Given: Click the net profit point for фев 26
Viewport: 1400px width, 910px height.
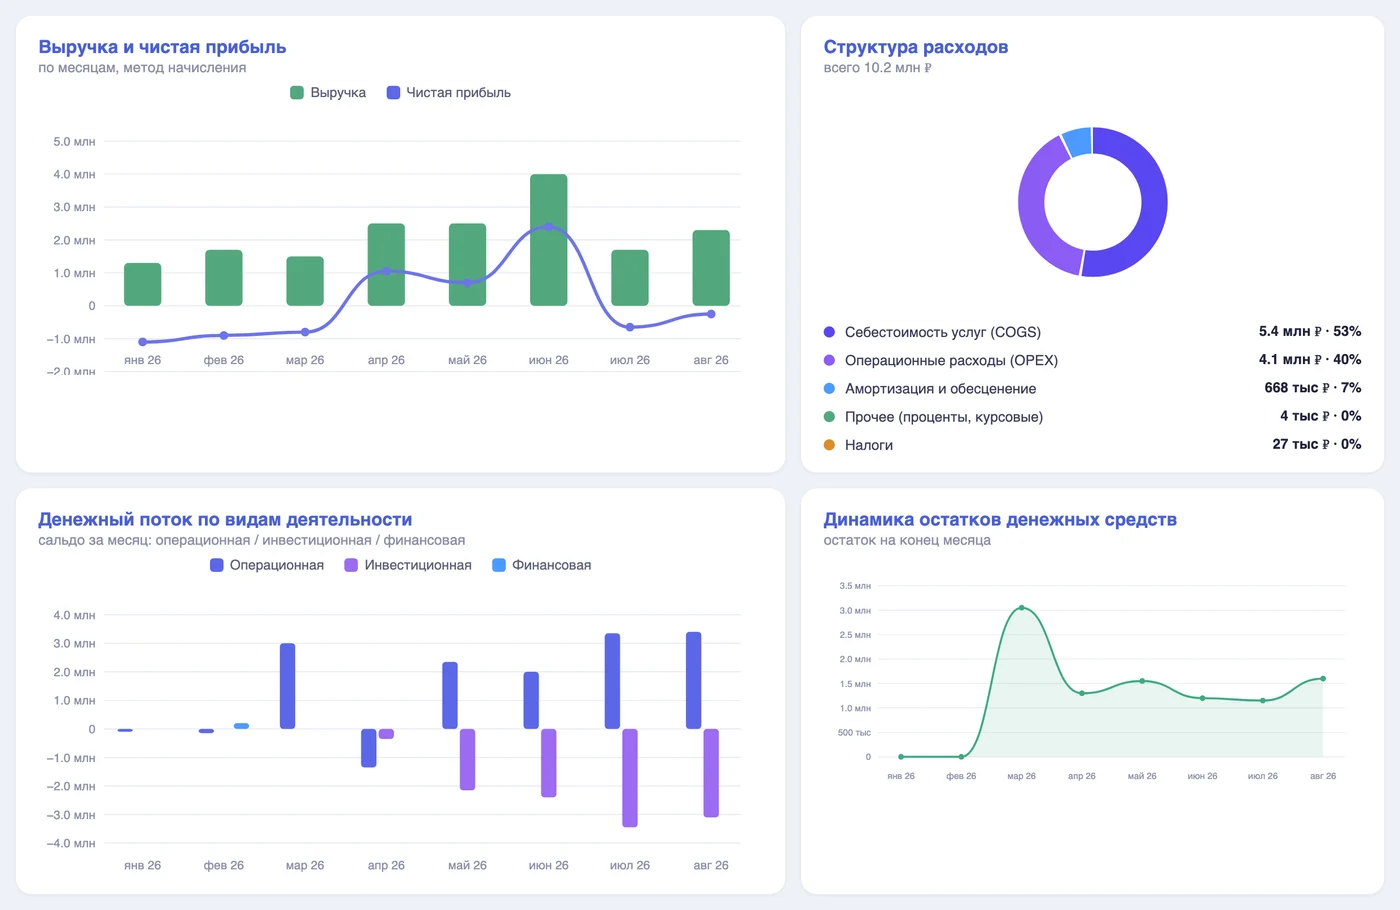Looking at the screenshot, I should click(x=224, y=335).
